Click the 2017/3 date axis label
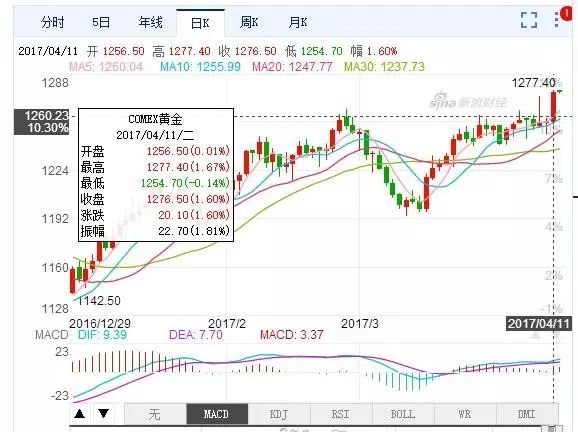The image size is (578, 432). 359,324
